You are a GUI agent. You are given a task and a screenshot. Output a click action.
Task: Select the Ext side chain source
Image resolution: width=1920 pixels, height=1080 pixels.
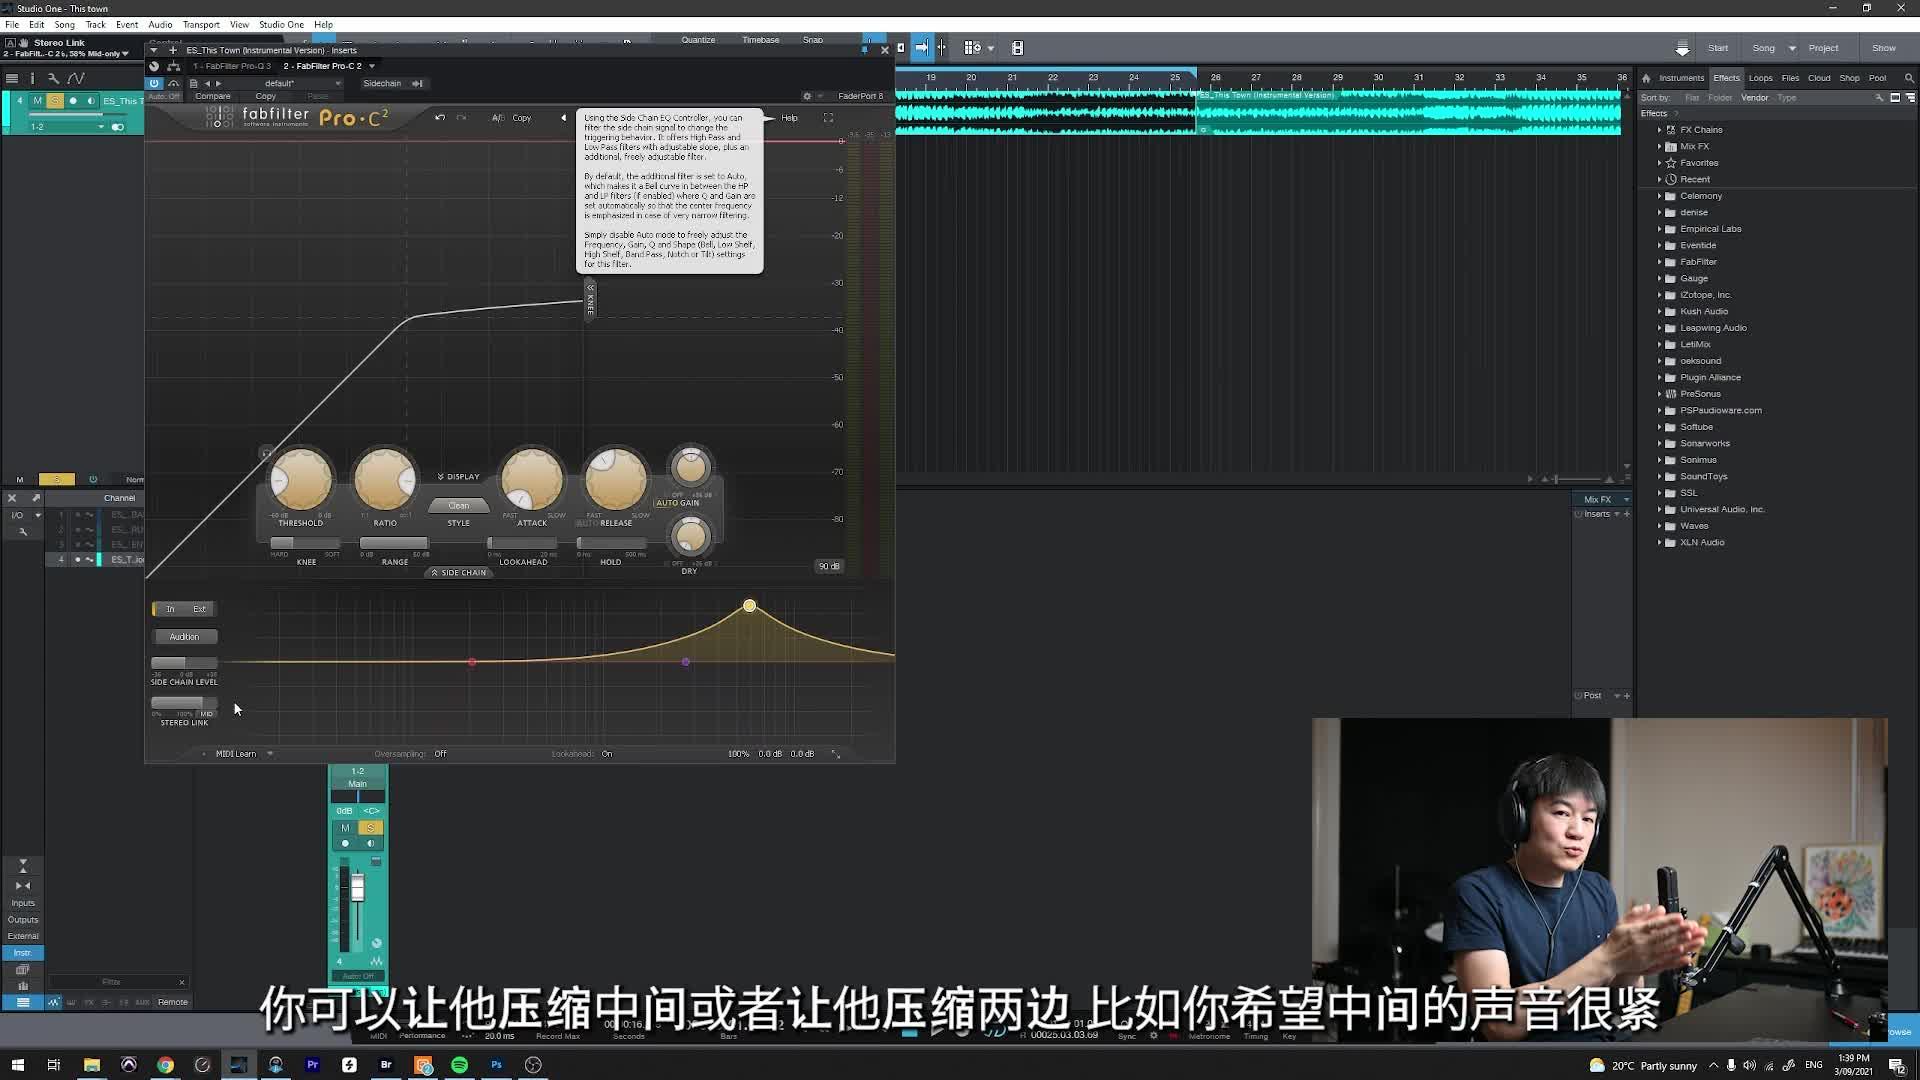click(x=199, y=609)
